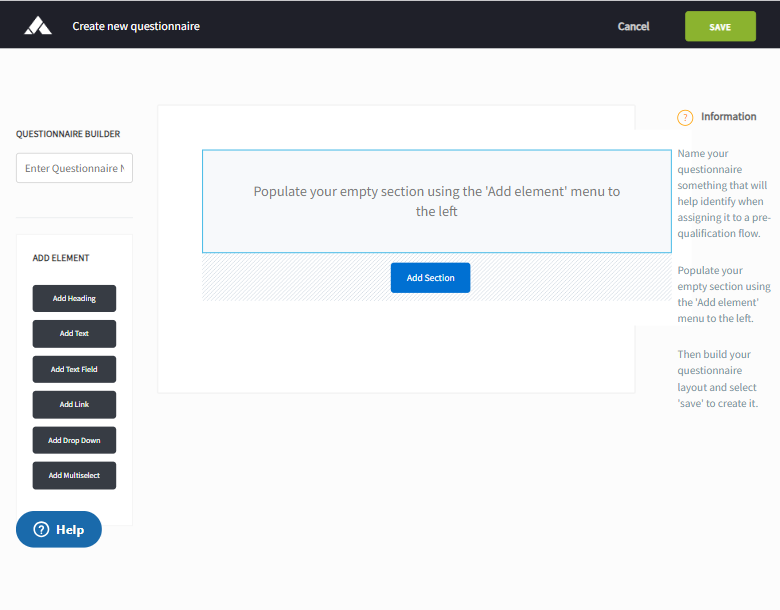This screenshot has height=610, width=780.
Task: Save the new questionnaire
Action: [x=720, y=26]
